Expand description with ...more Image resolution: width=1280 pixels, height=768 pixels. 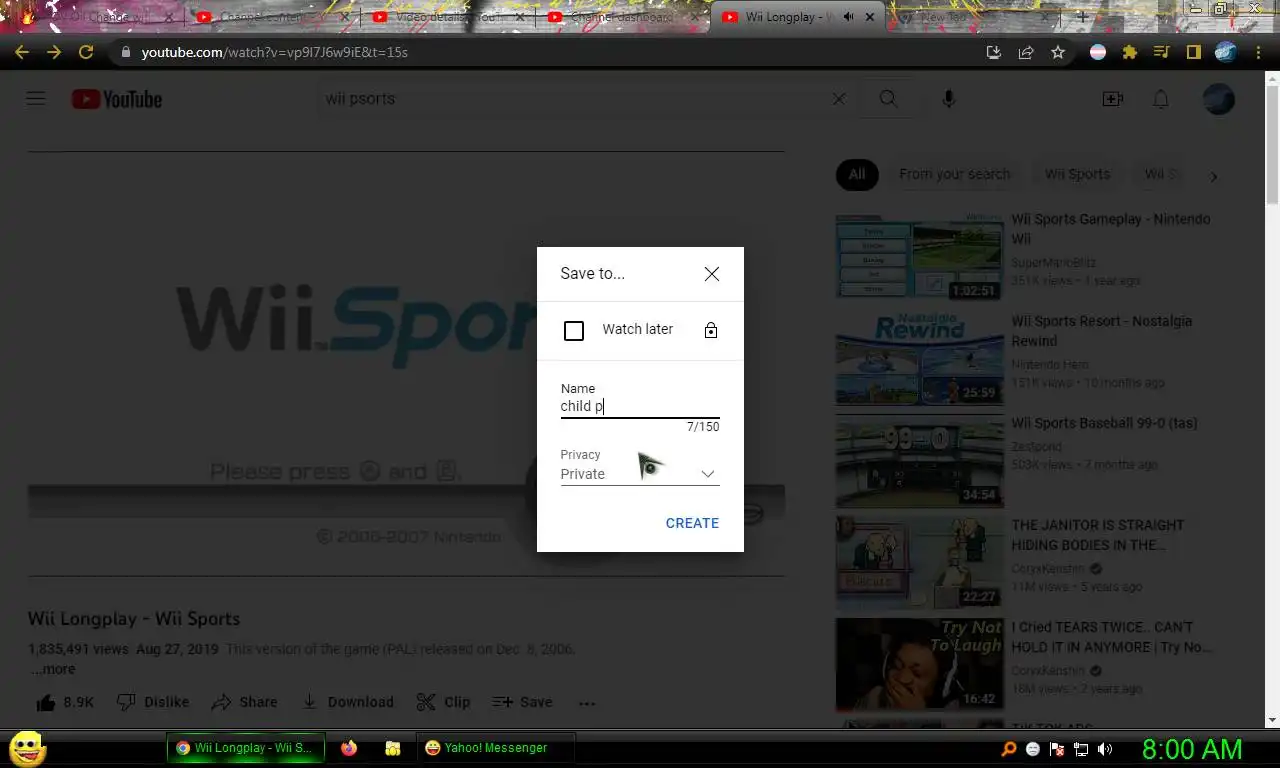click(52, 669)
